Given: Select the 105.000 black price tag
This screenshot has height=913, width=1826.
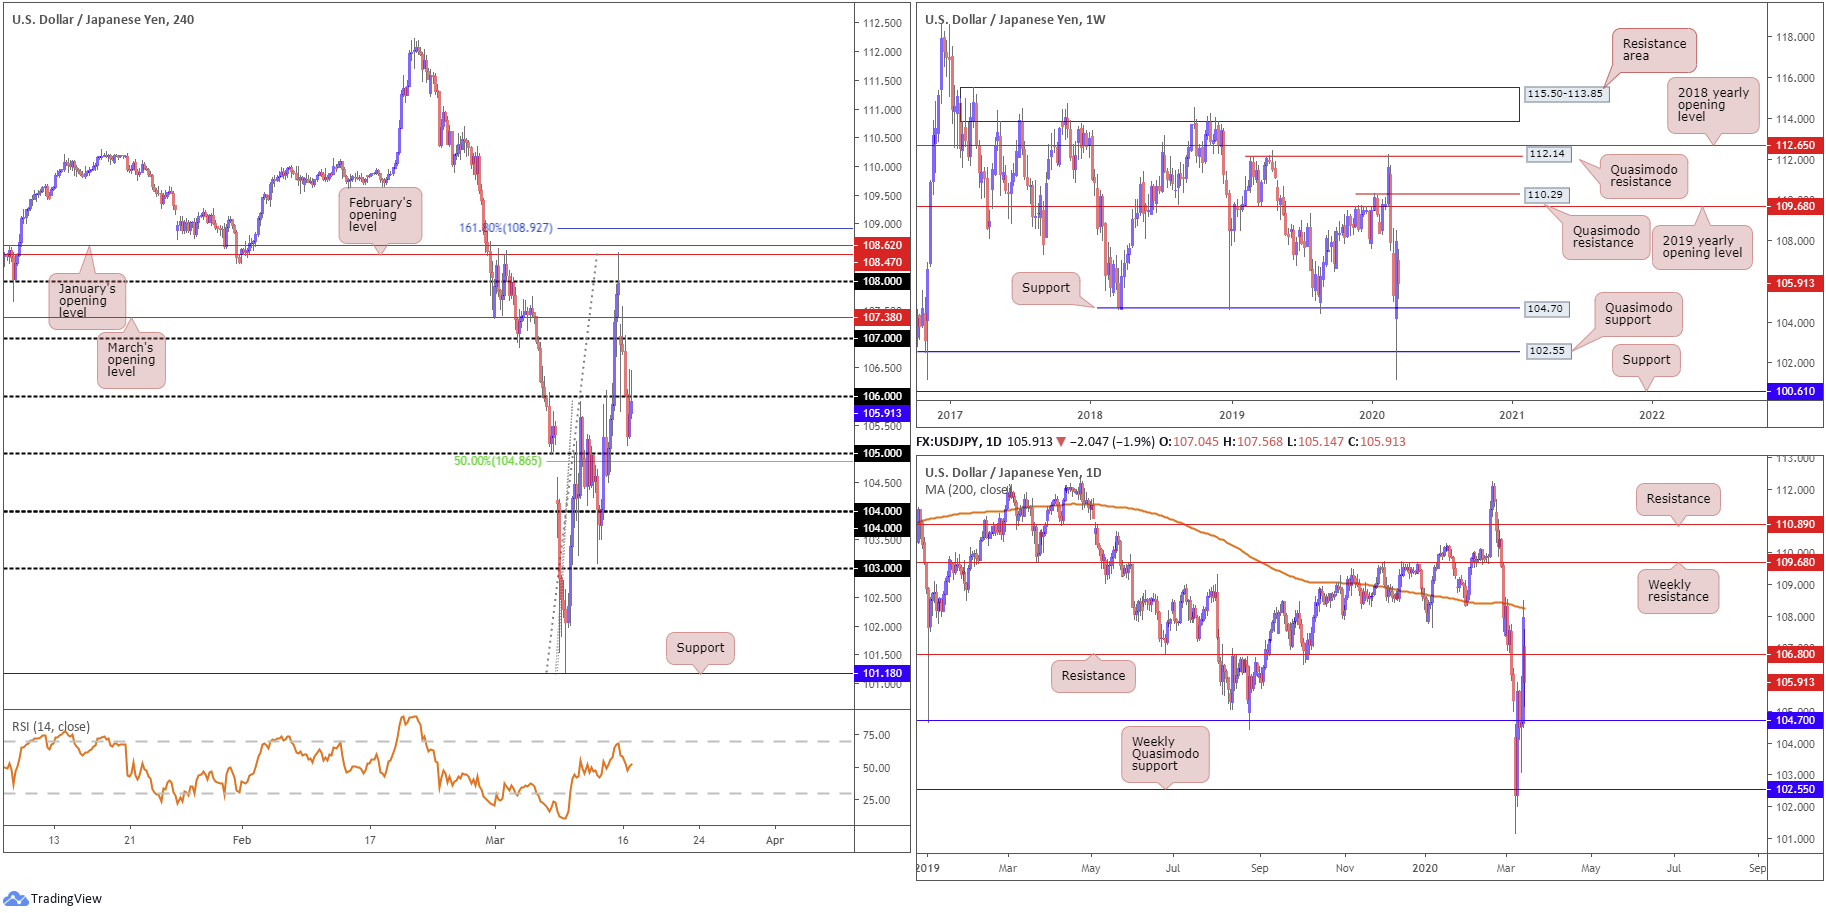Looking at the screenshot, I should coord(882,453).
